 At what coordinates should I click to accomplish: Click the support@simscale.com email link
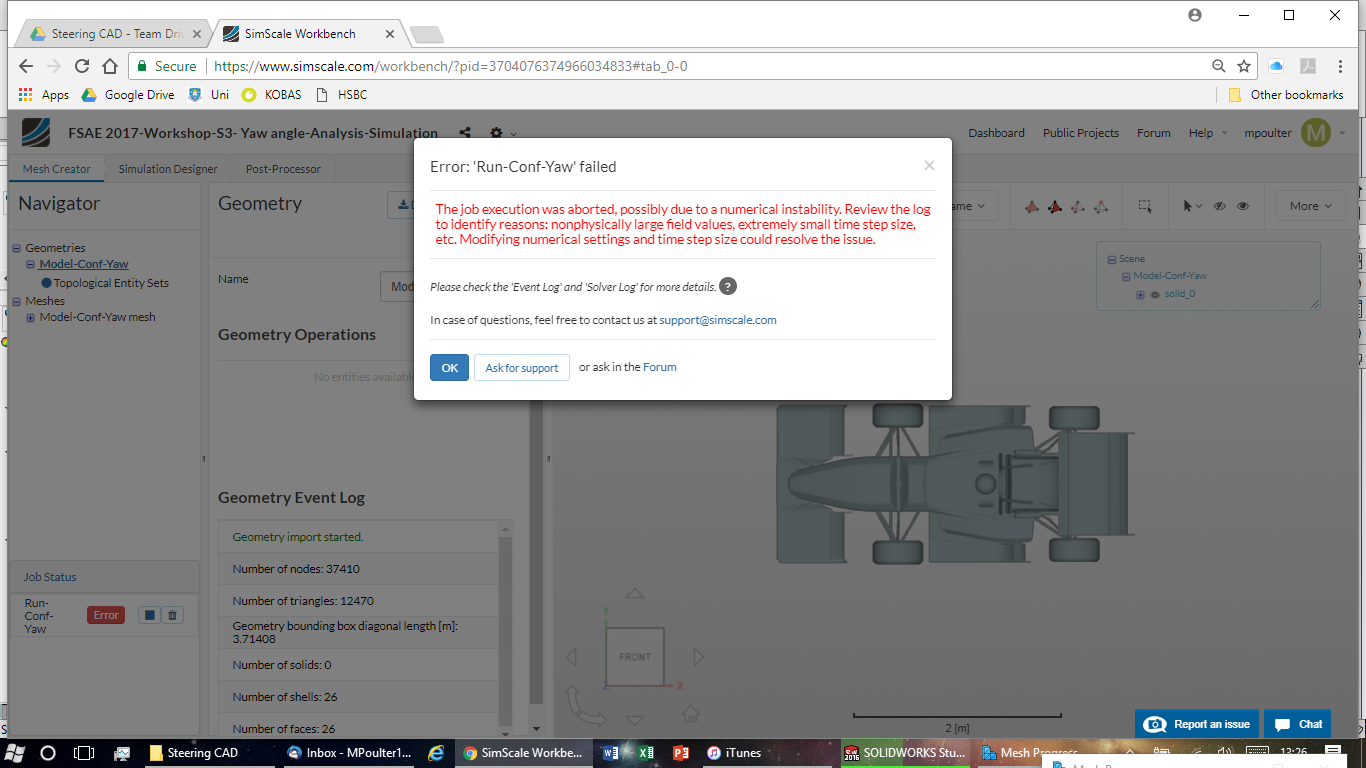click(x=718, y=320)
